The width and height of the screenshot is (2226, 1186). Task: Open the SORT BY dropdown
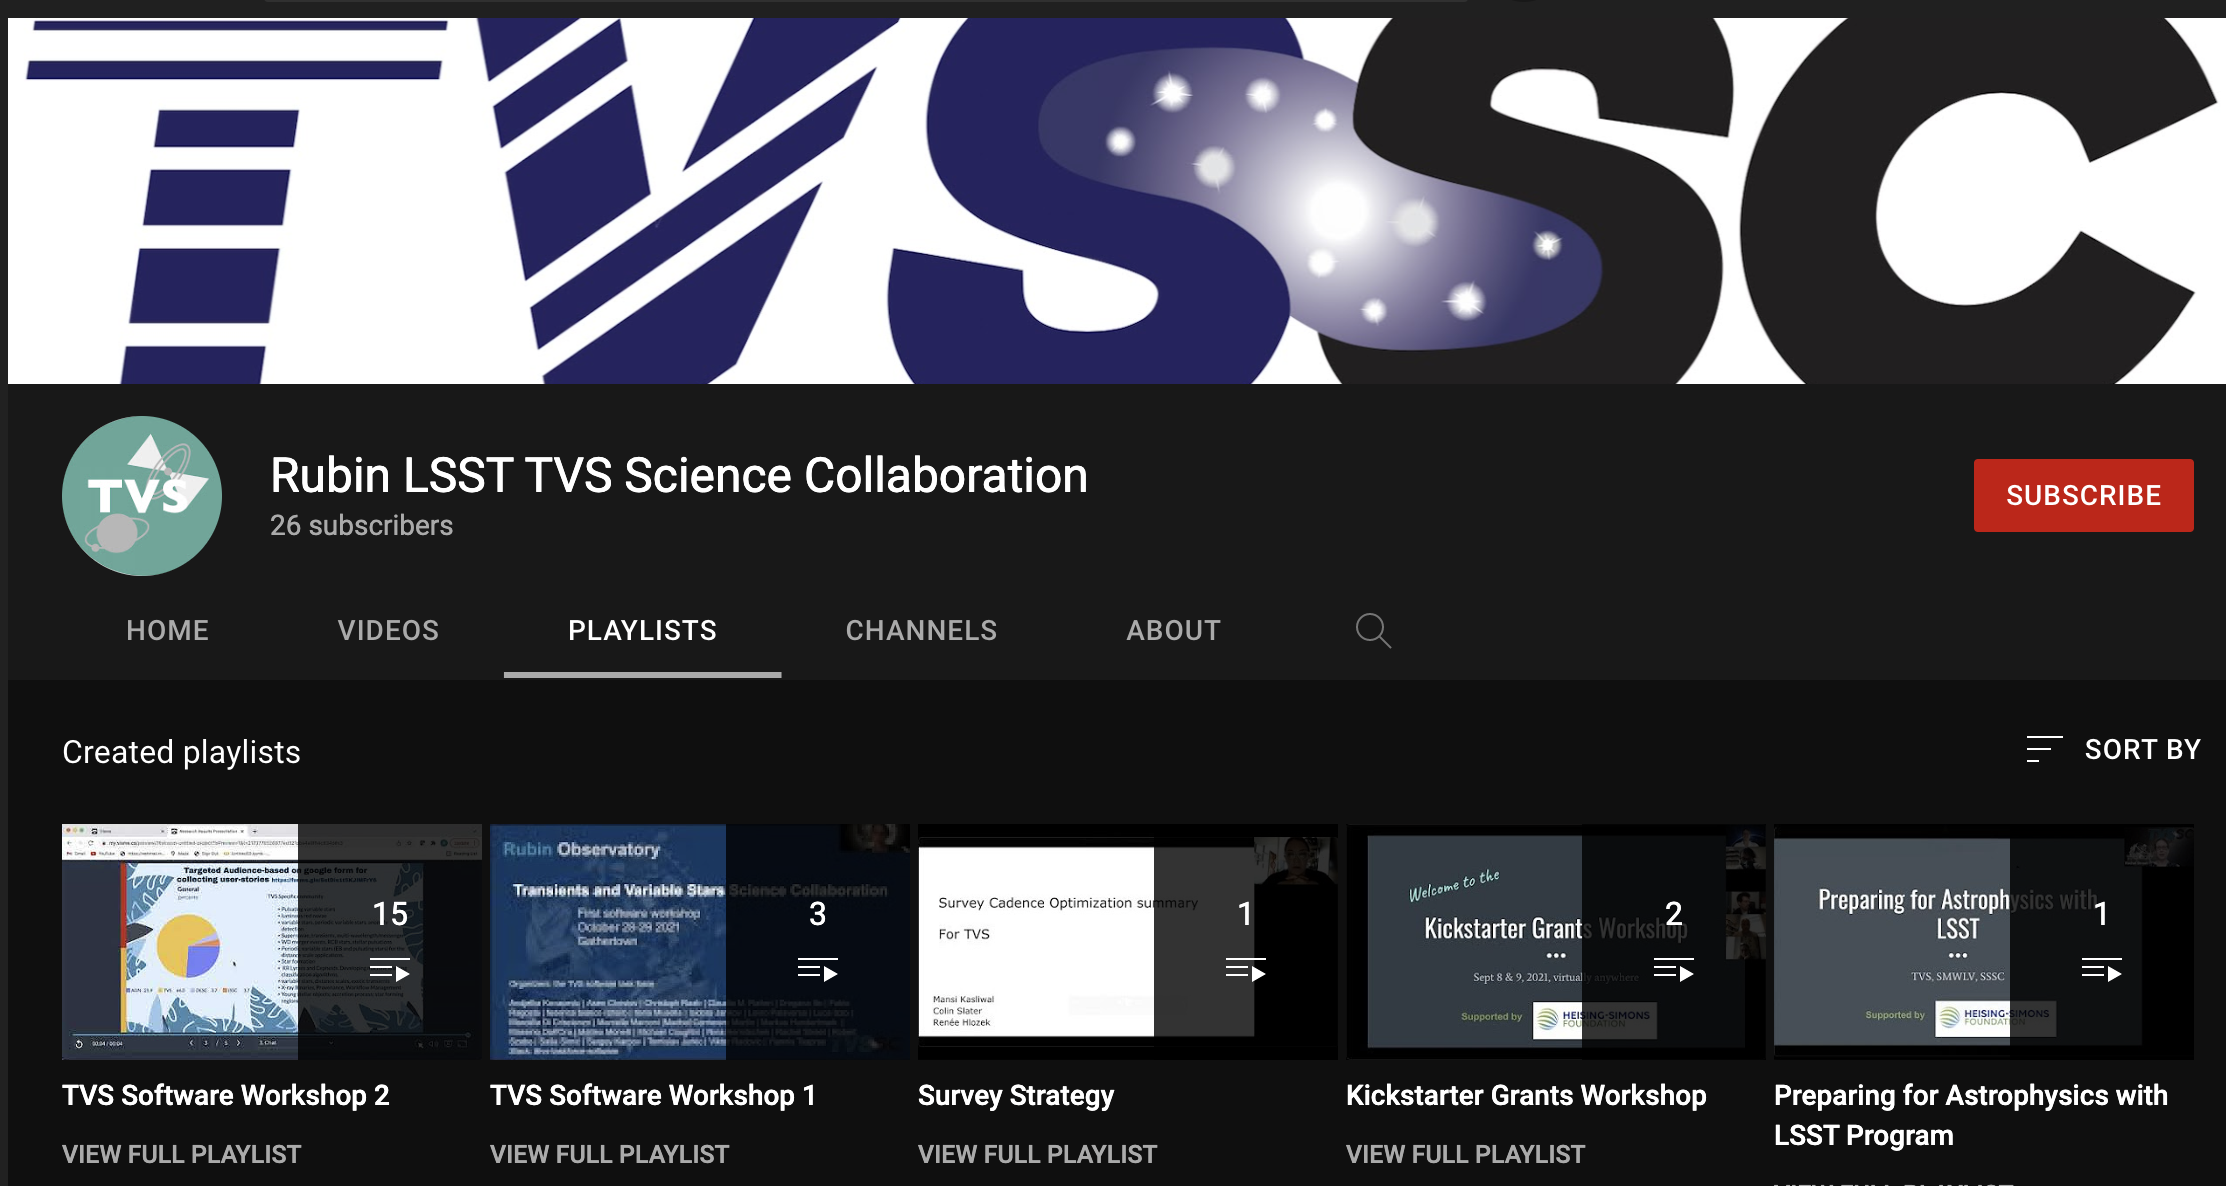tap(2141, 749)
